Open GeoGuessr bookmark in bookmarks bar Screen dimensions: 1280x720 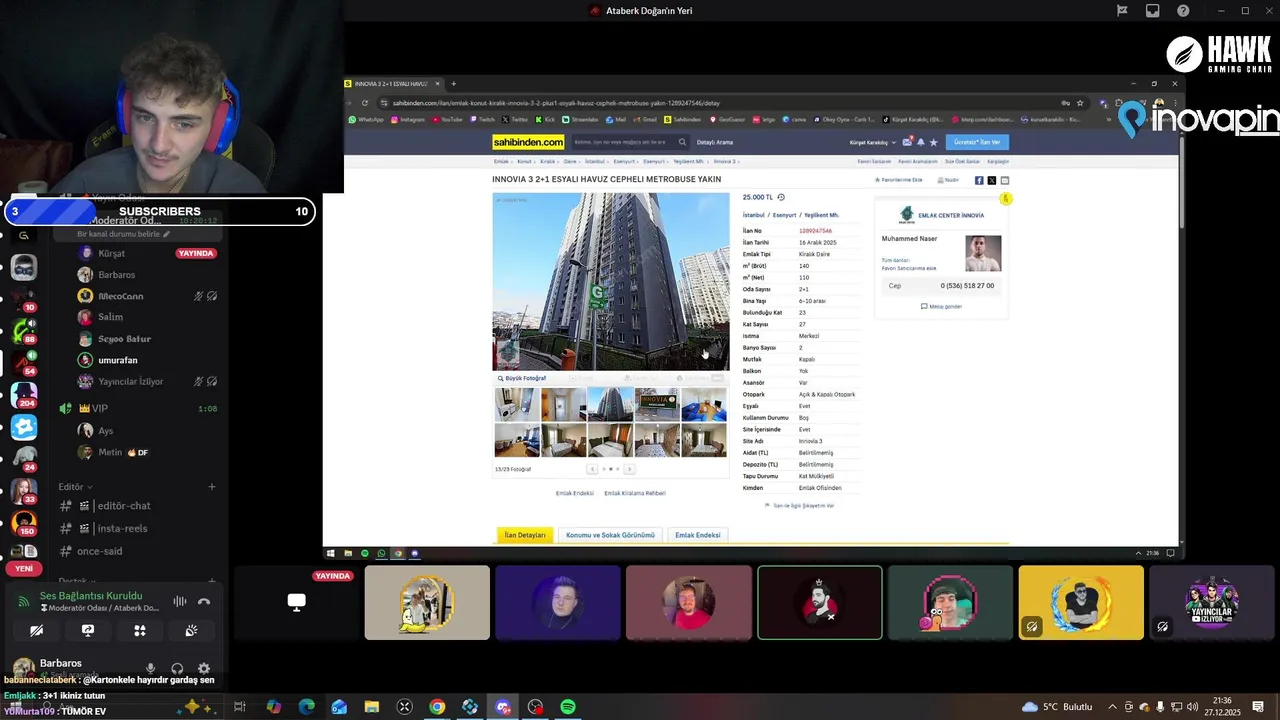(x=728, y=119)
